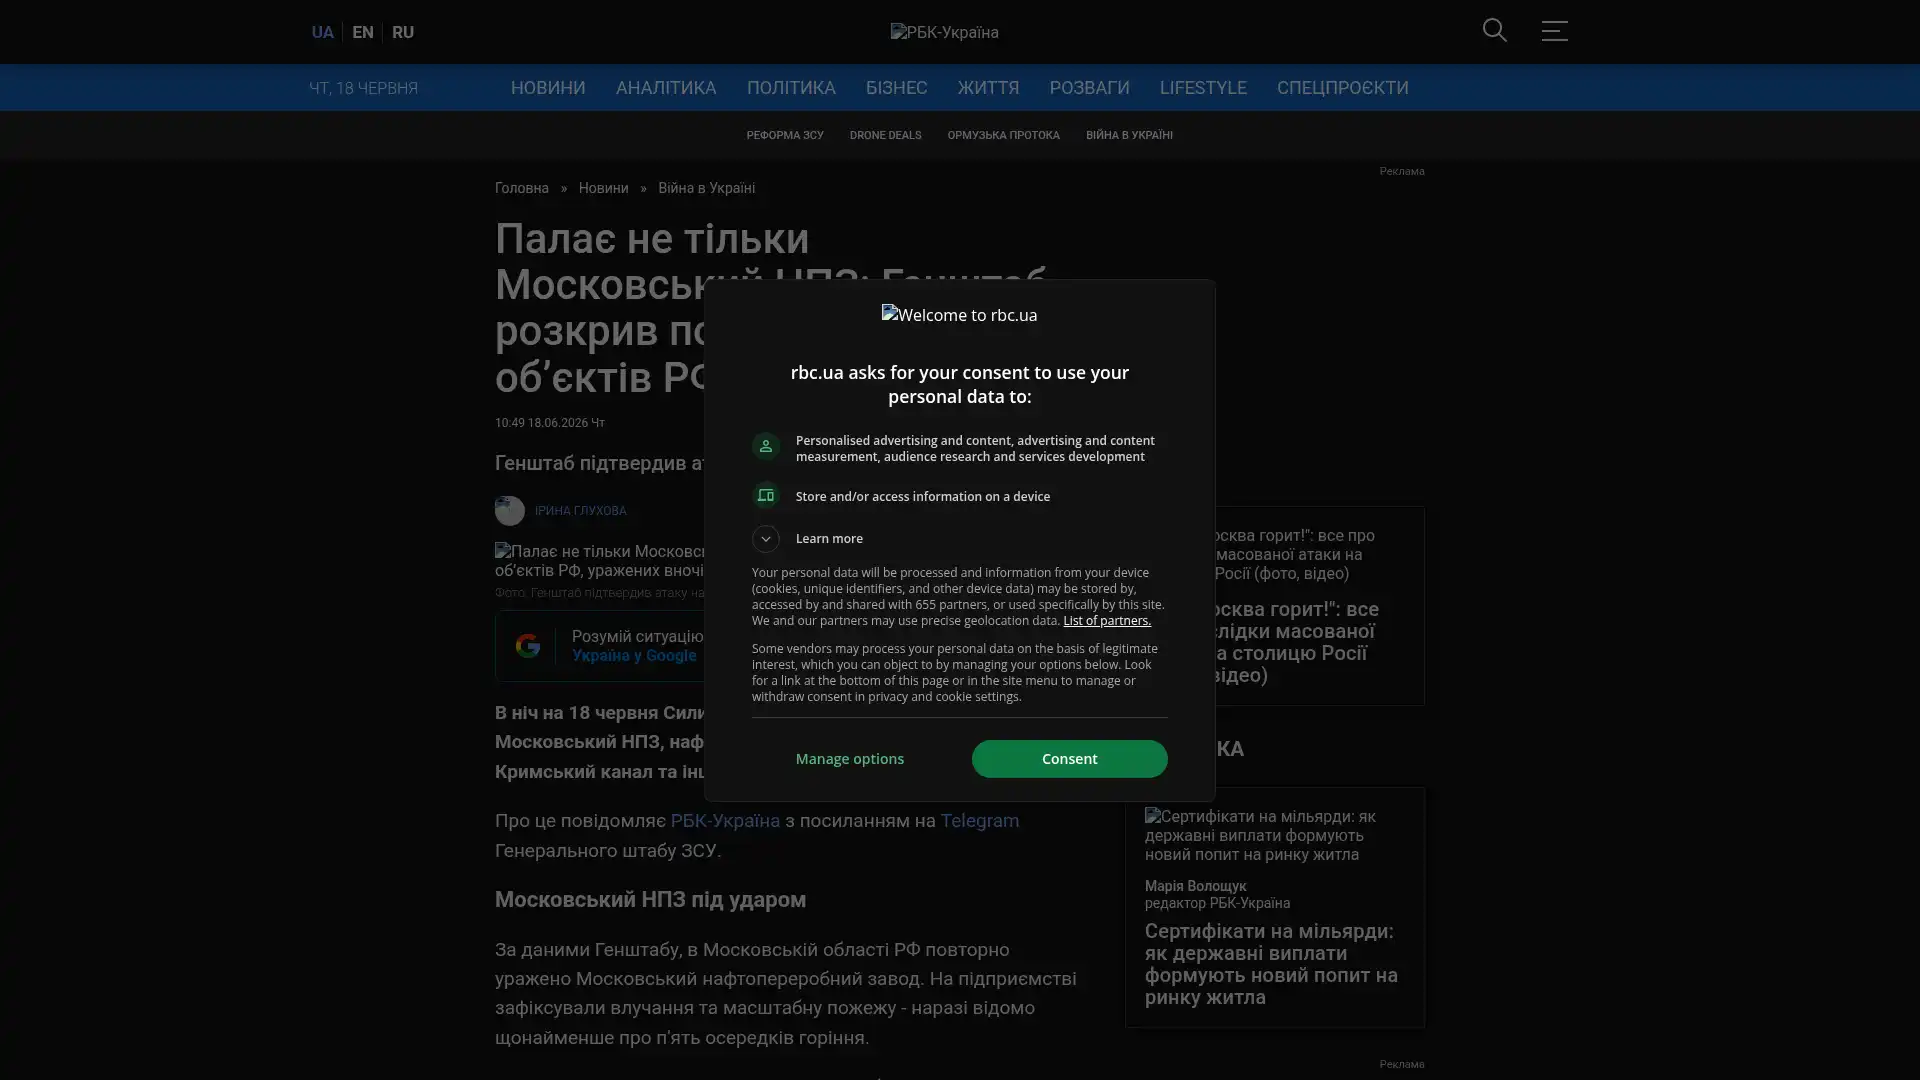Follow the Telegram link in article
1920x1080 pixels.
coord(980,821)
